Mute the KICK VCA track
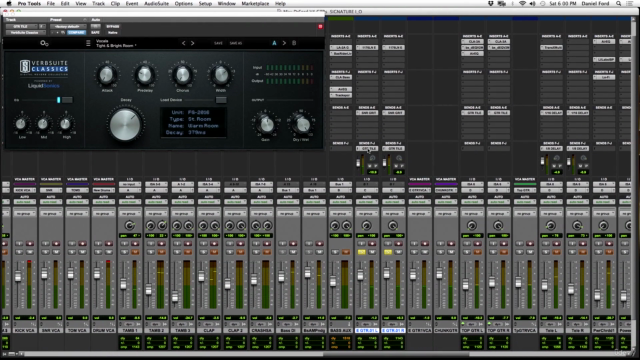This screenshot has height=360, width=640. coord(30,252)
